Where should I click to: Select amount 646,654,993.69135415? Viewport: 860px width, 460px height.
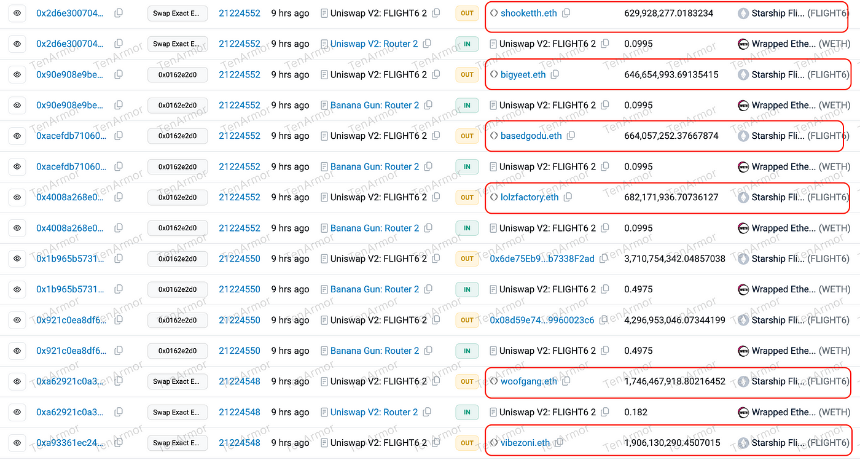click(x=671, y=74)
